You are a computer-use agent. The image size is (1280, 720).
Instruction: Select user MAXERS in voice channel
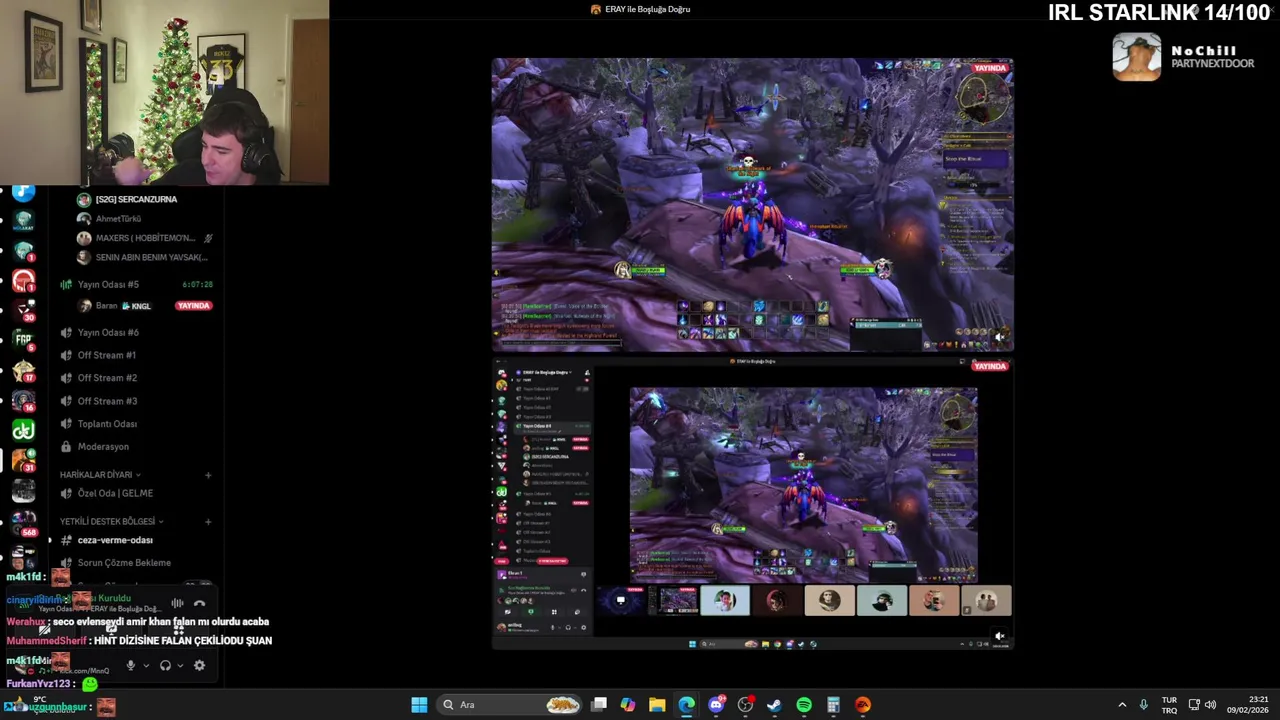(x=145, y=238)
